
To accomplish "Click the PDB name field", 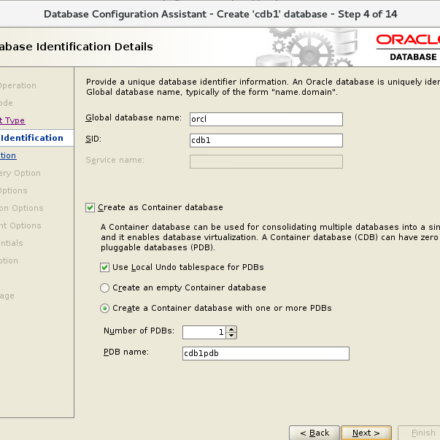I will point(266,353).
